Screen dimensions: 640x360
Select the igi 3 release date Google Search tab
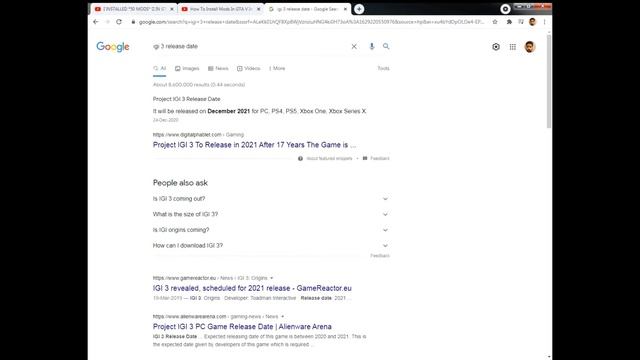[x=308, y=9]
